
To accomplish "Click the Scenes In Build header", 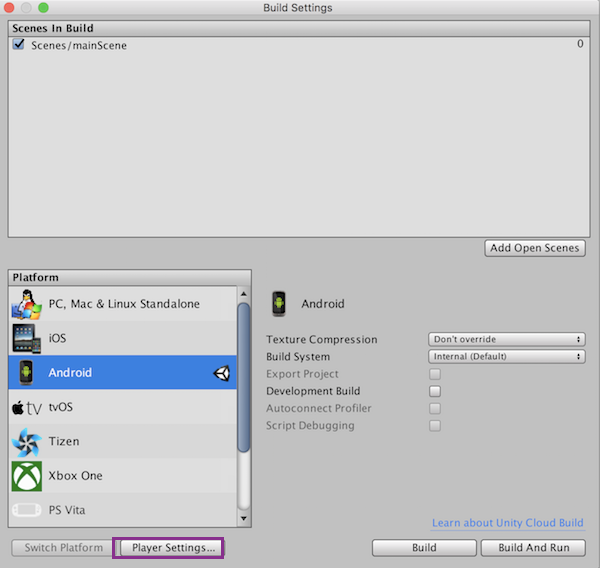I will (x=299, y=28).
